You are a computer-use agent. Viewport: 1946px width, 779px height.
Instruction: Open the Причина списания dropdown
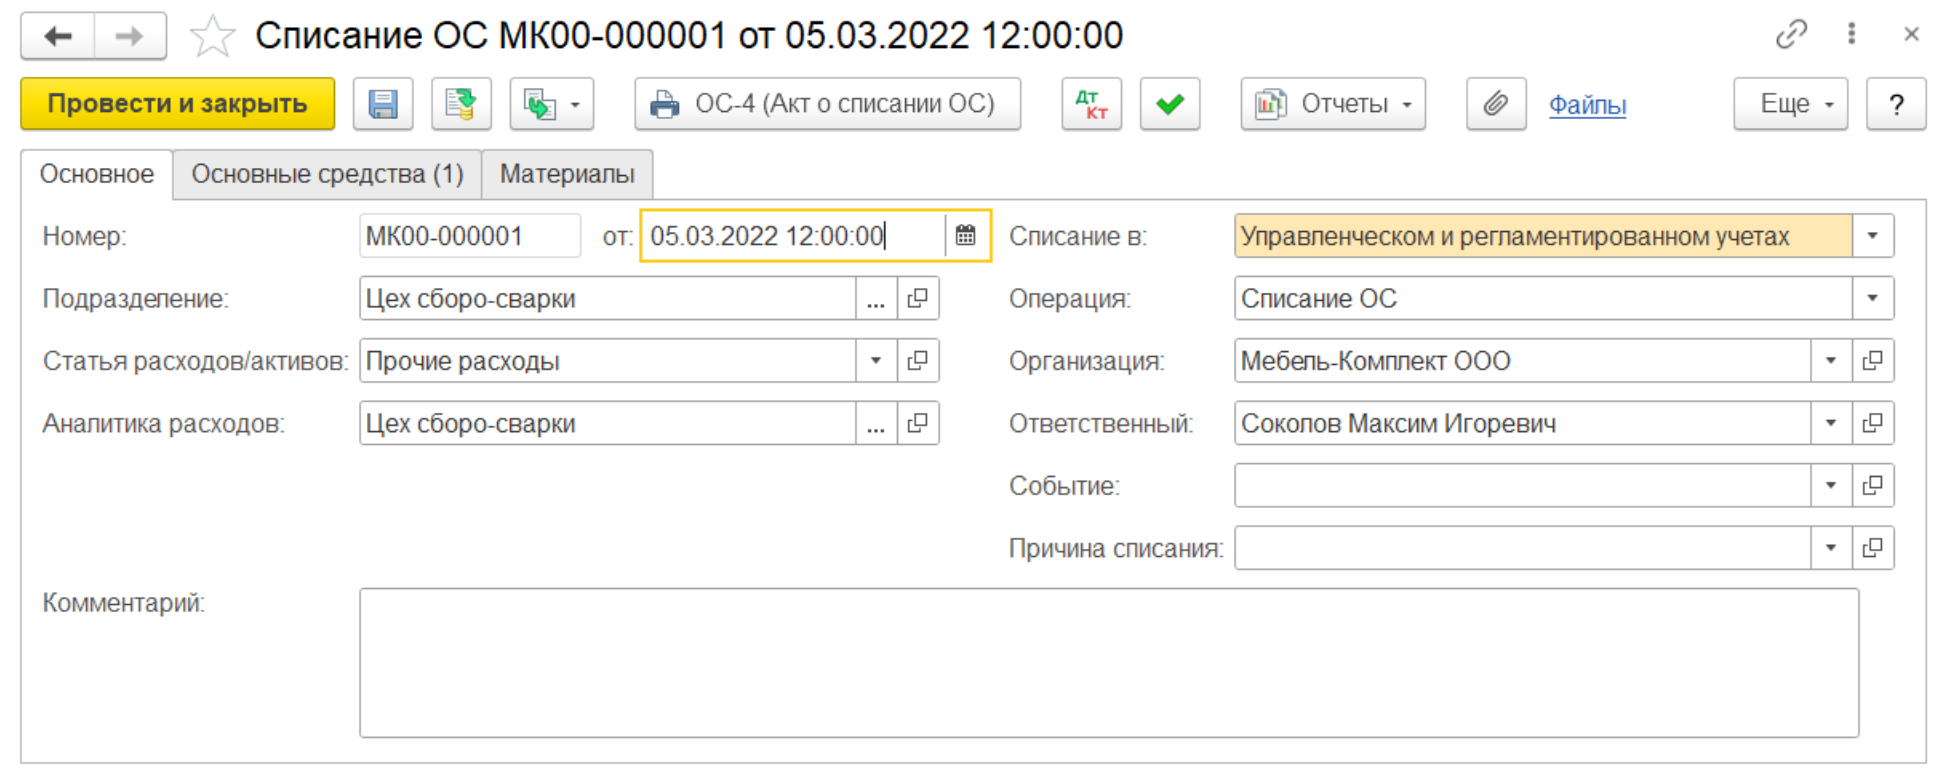pyautogui.click(x=1831, y=548)
